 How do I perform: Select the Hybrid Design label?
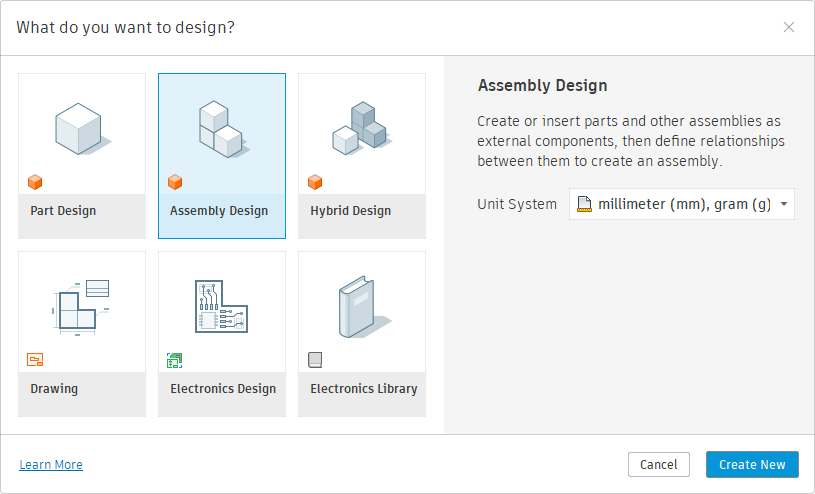pos(350,211)
